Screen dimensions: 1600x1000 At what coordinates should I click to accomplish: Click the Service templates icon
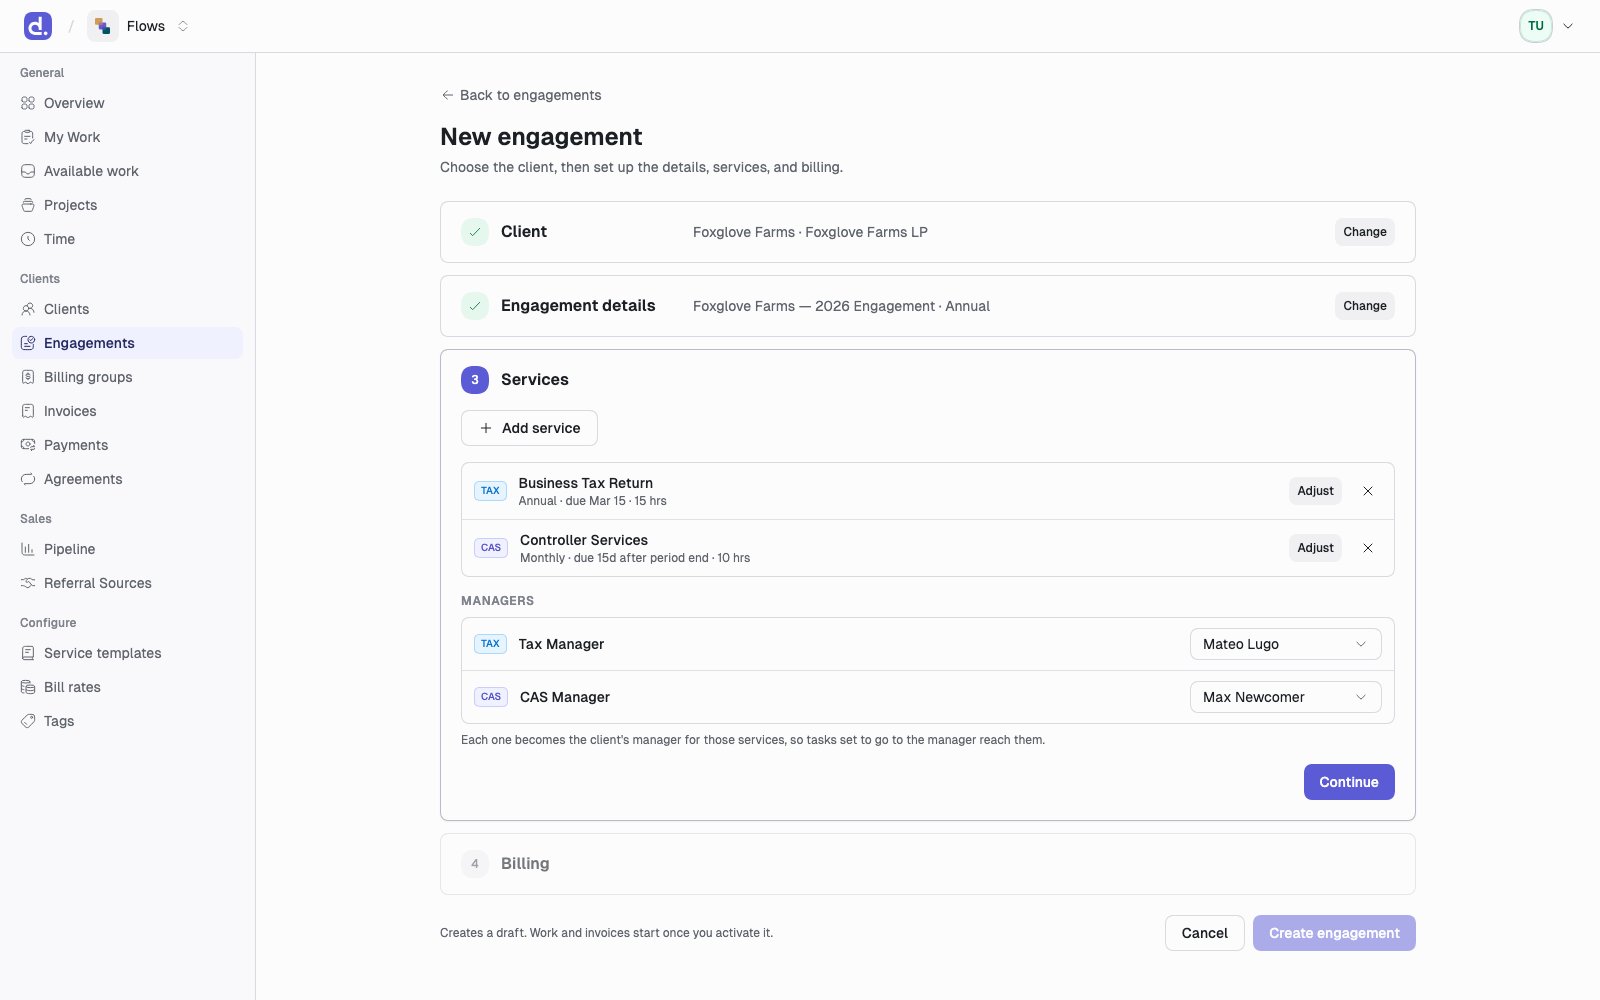28,653
